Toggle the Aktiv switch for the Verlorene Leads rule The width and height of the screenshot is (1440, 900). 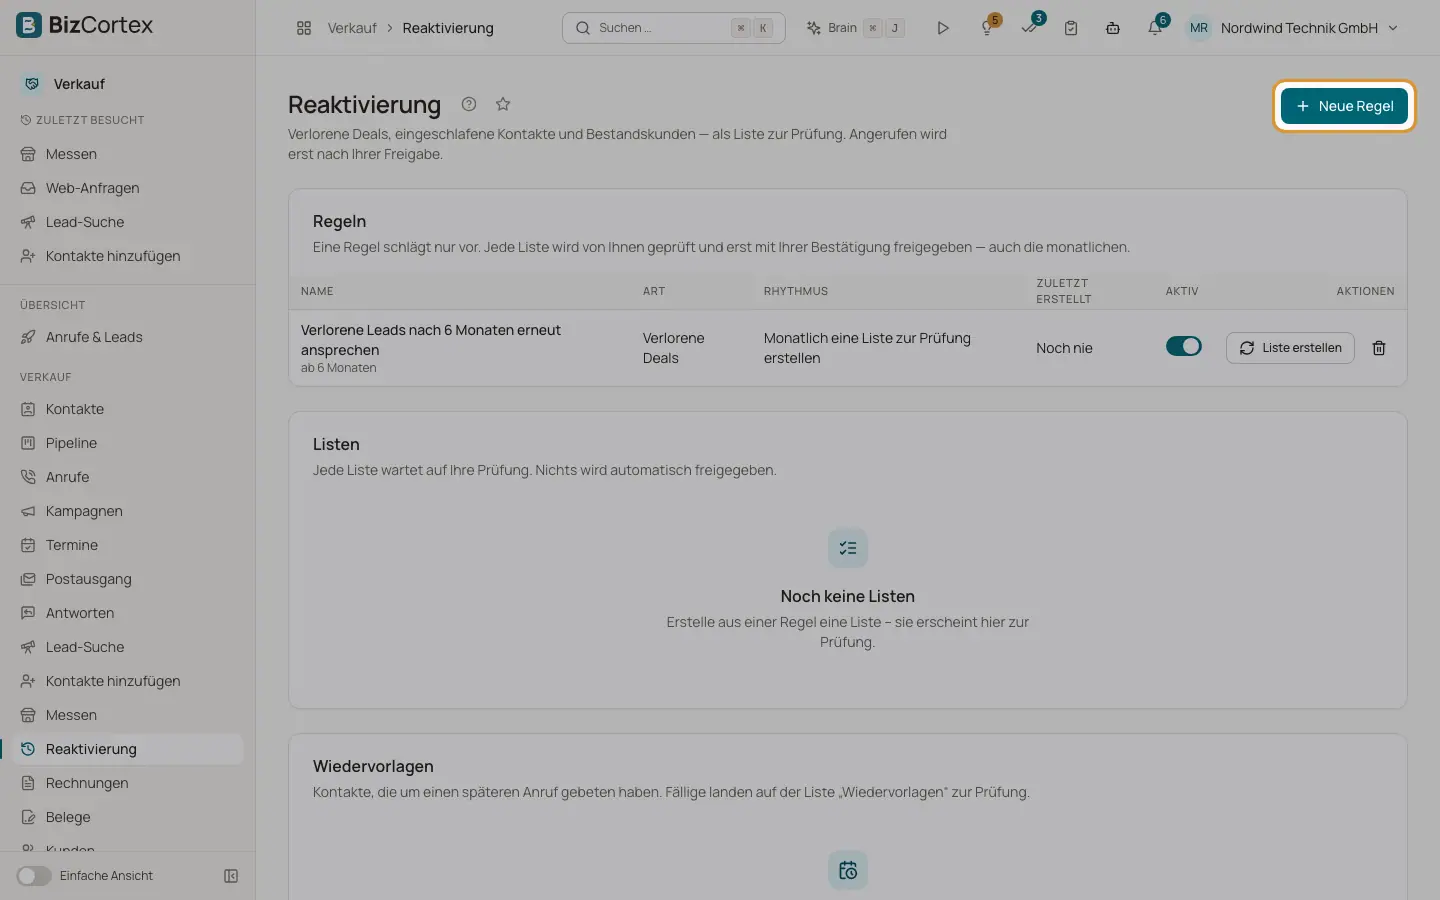coord(1184,346)
